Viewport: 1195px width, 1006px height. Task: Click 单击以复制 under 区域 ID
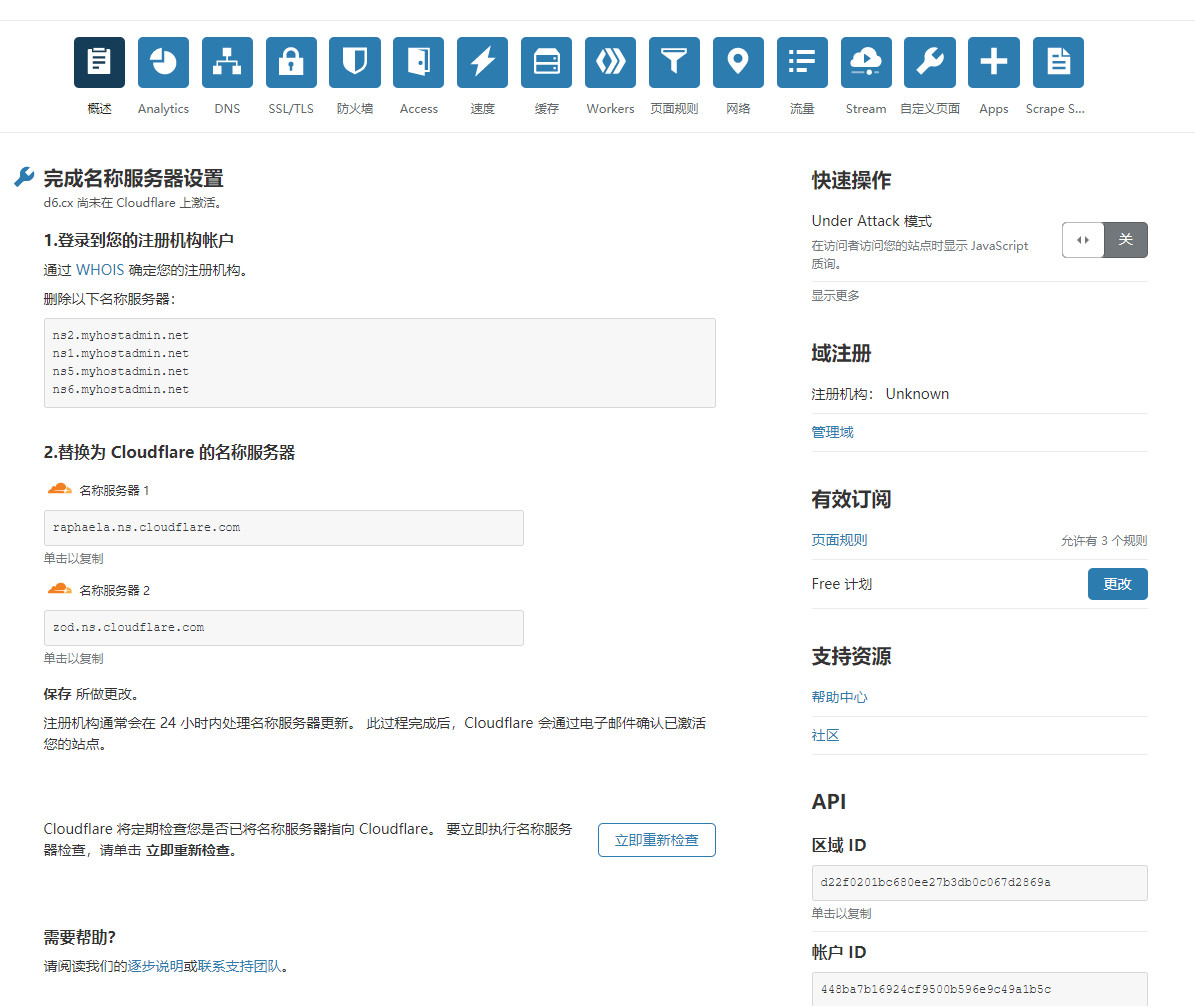pyautogui.click(x=841, y=913)
